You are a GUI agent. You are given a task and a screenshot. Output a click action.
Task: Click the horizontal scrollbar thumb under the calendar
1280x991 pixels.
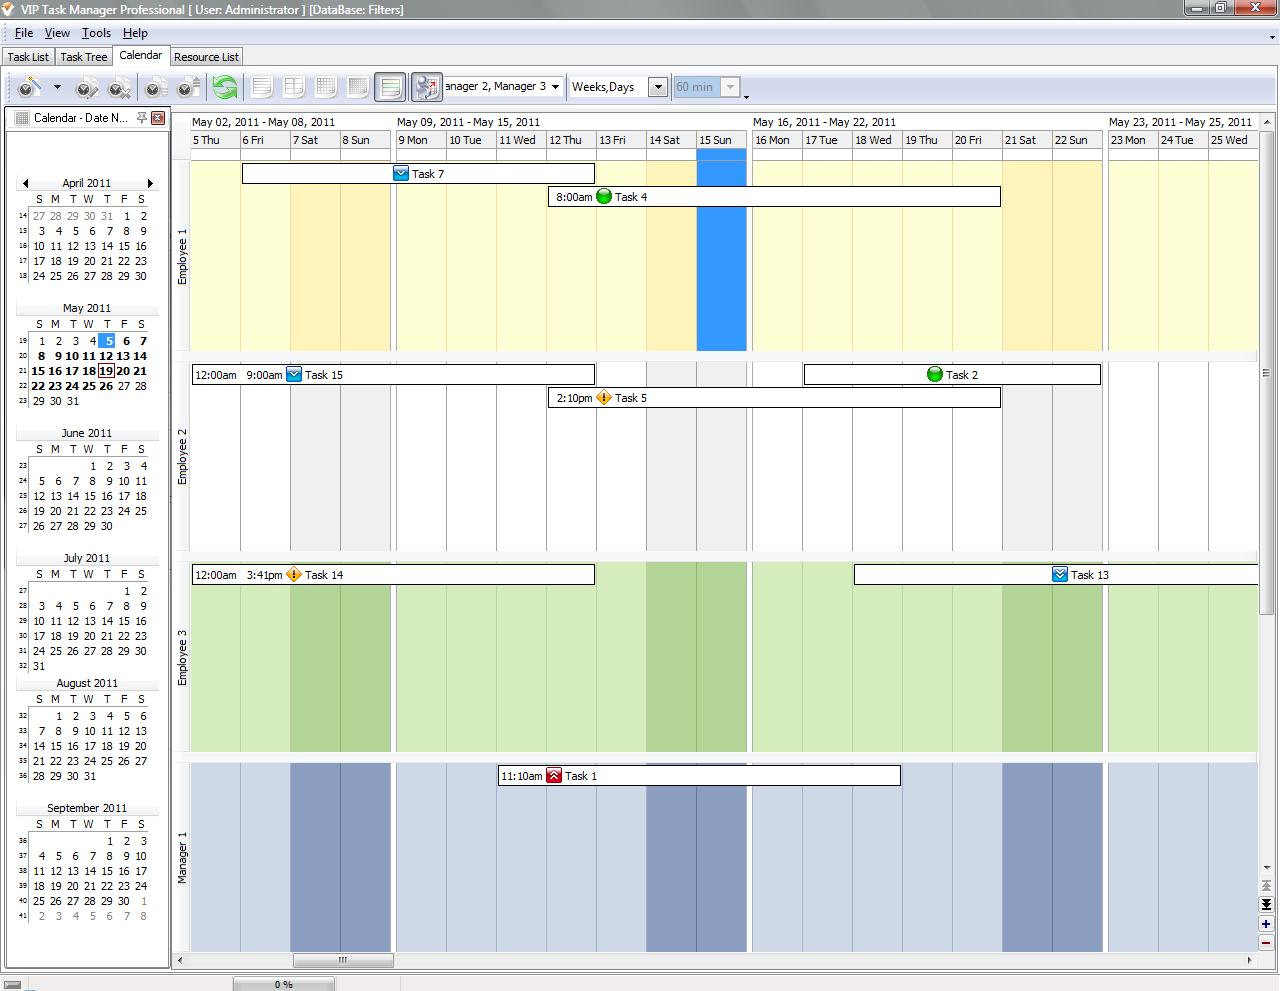[x=342, y=960]
